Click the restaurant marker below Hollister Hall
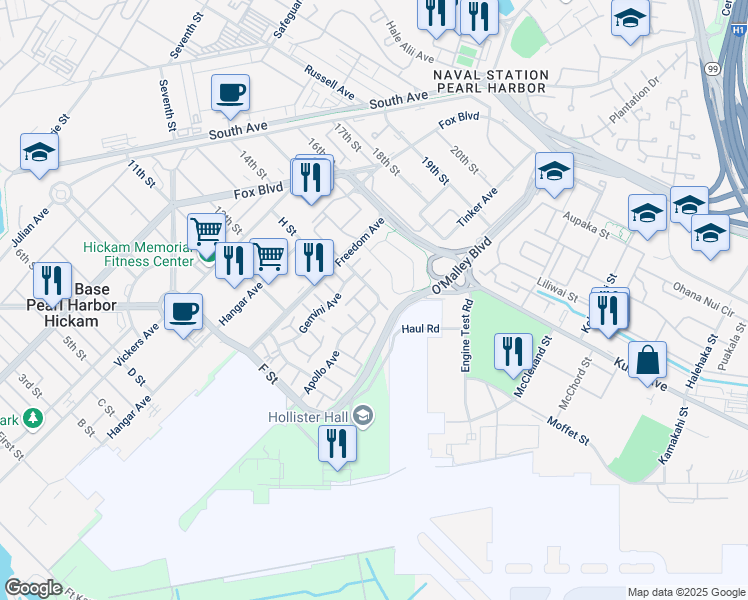This screenshot has width=748, height=600. [337, 446]
